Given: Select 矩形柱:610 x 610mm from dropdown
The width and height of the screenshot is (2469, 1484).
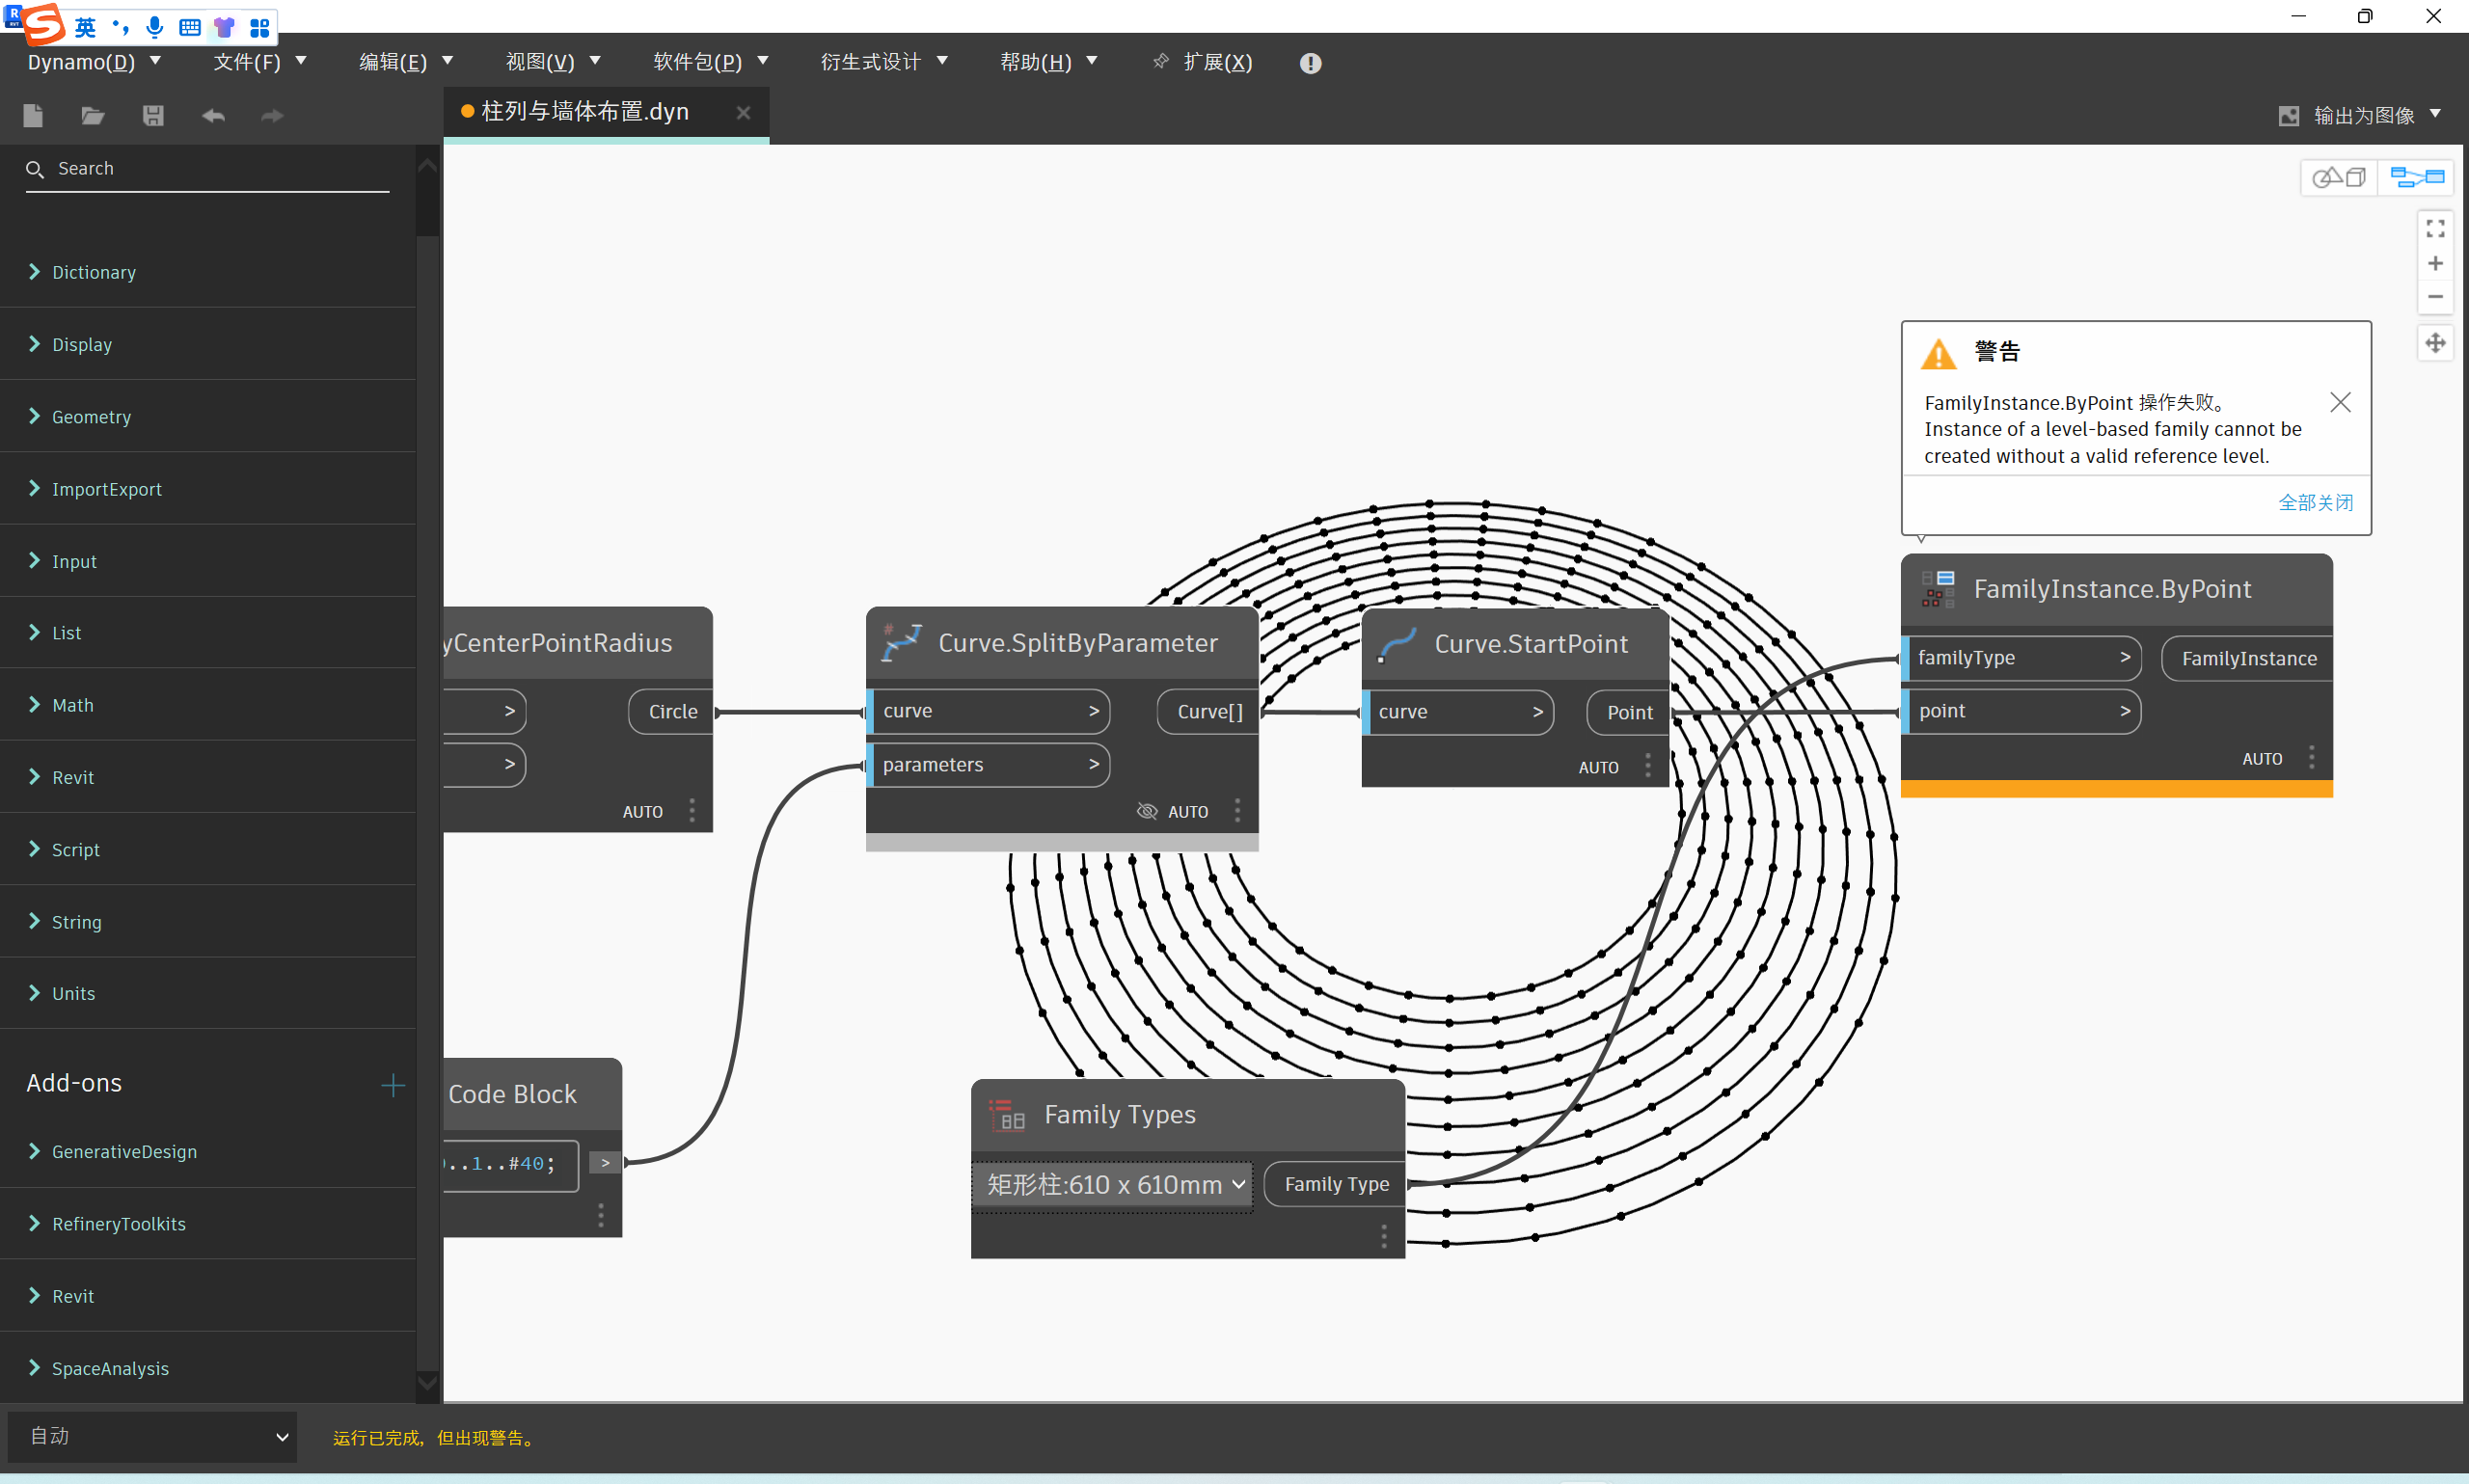Looking at the screenshot, I should tap(1113, 1182).
